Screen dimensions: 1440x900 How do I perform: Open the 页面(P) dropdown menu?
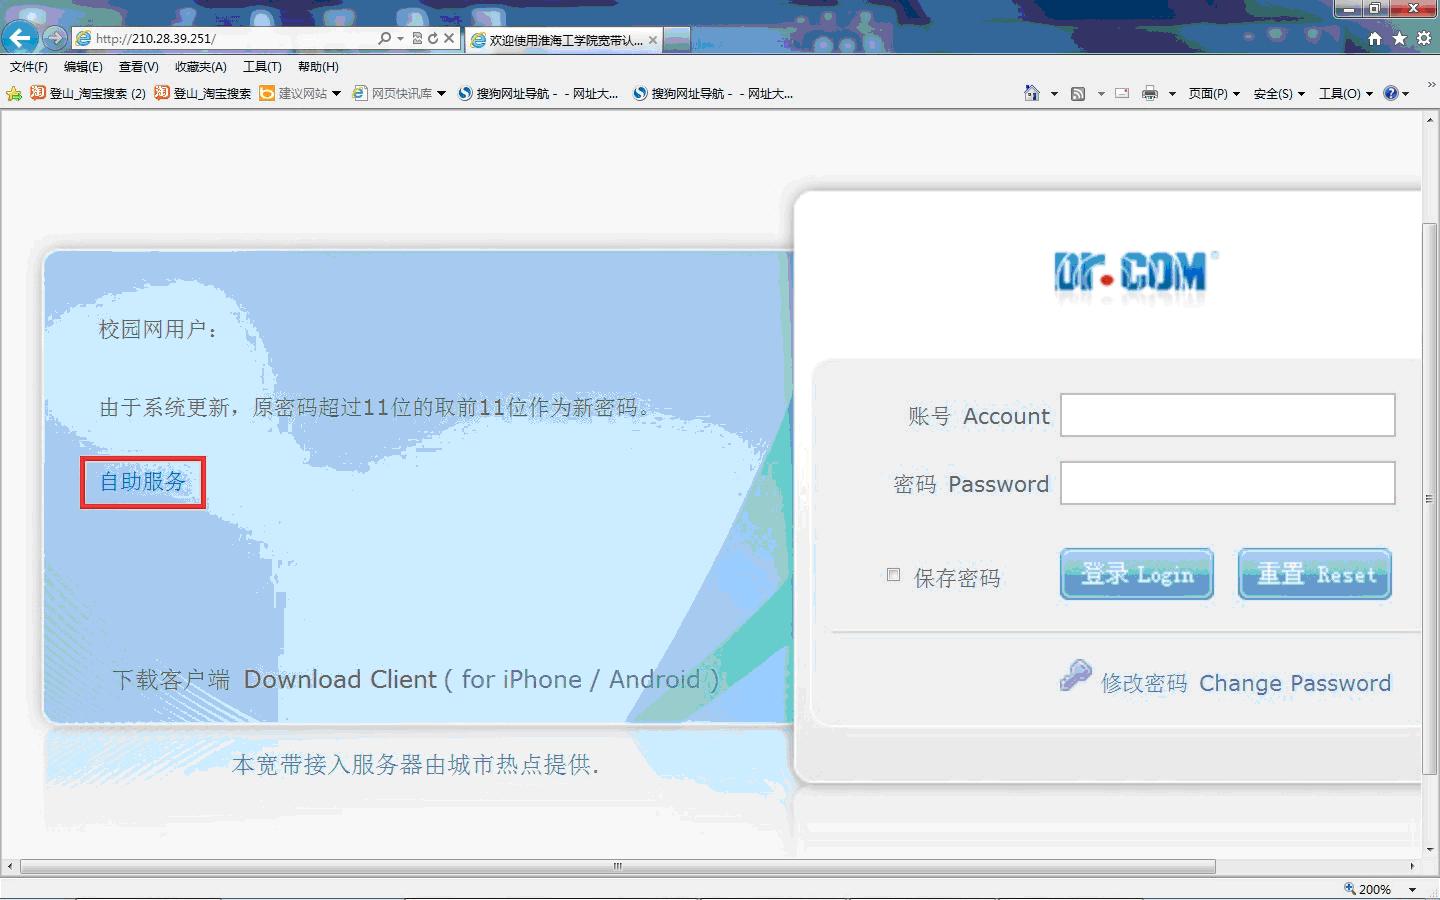(x=1214, y=93)
